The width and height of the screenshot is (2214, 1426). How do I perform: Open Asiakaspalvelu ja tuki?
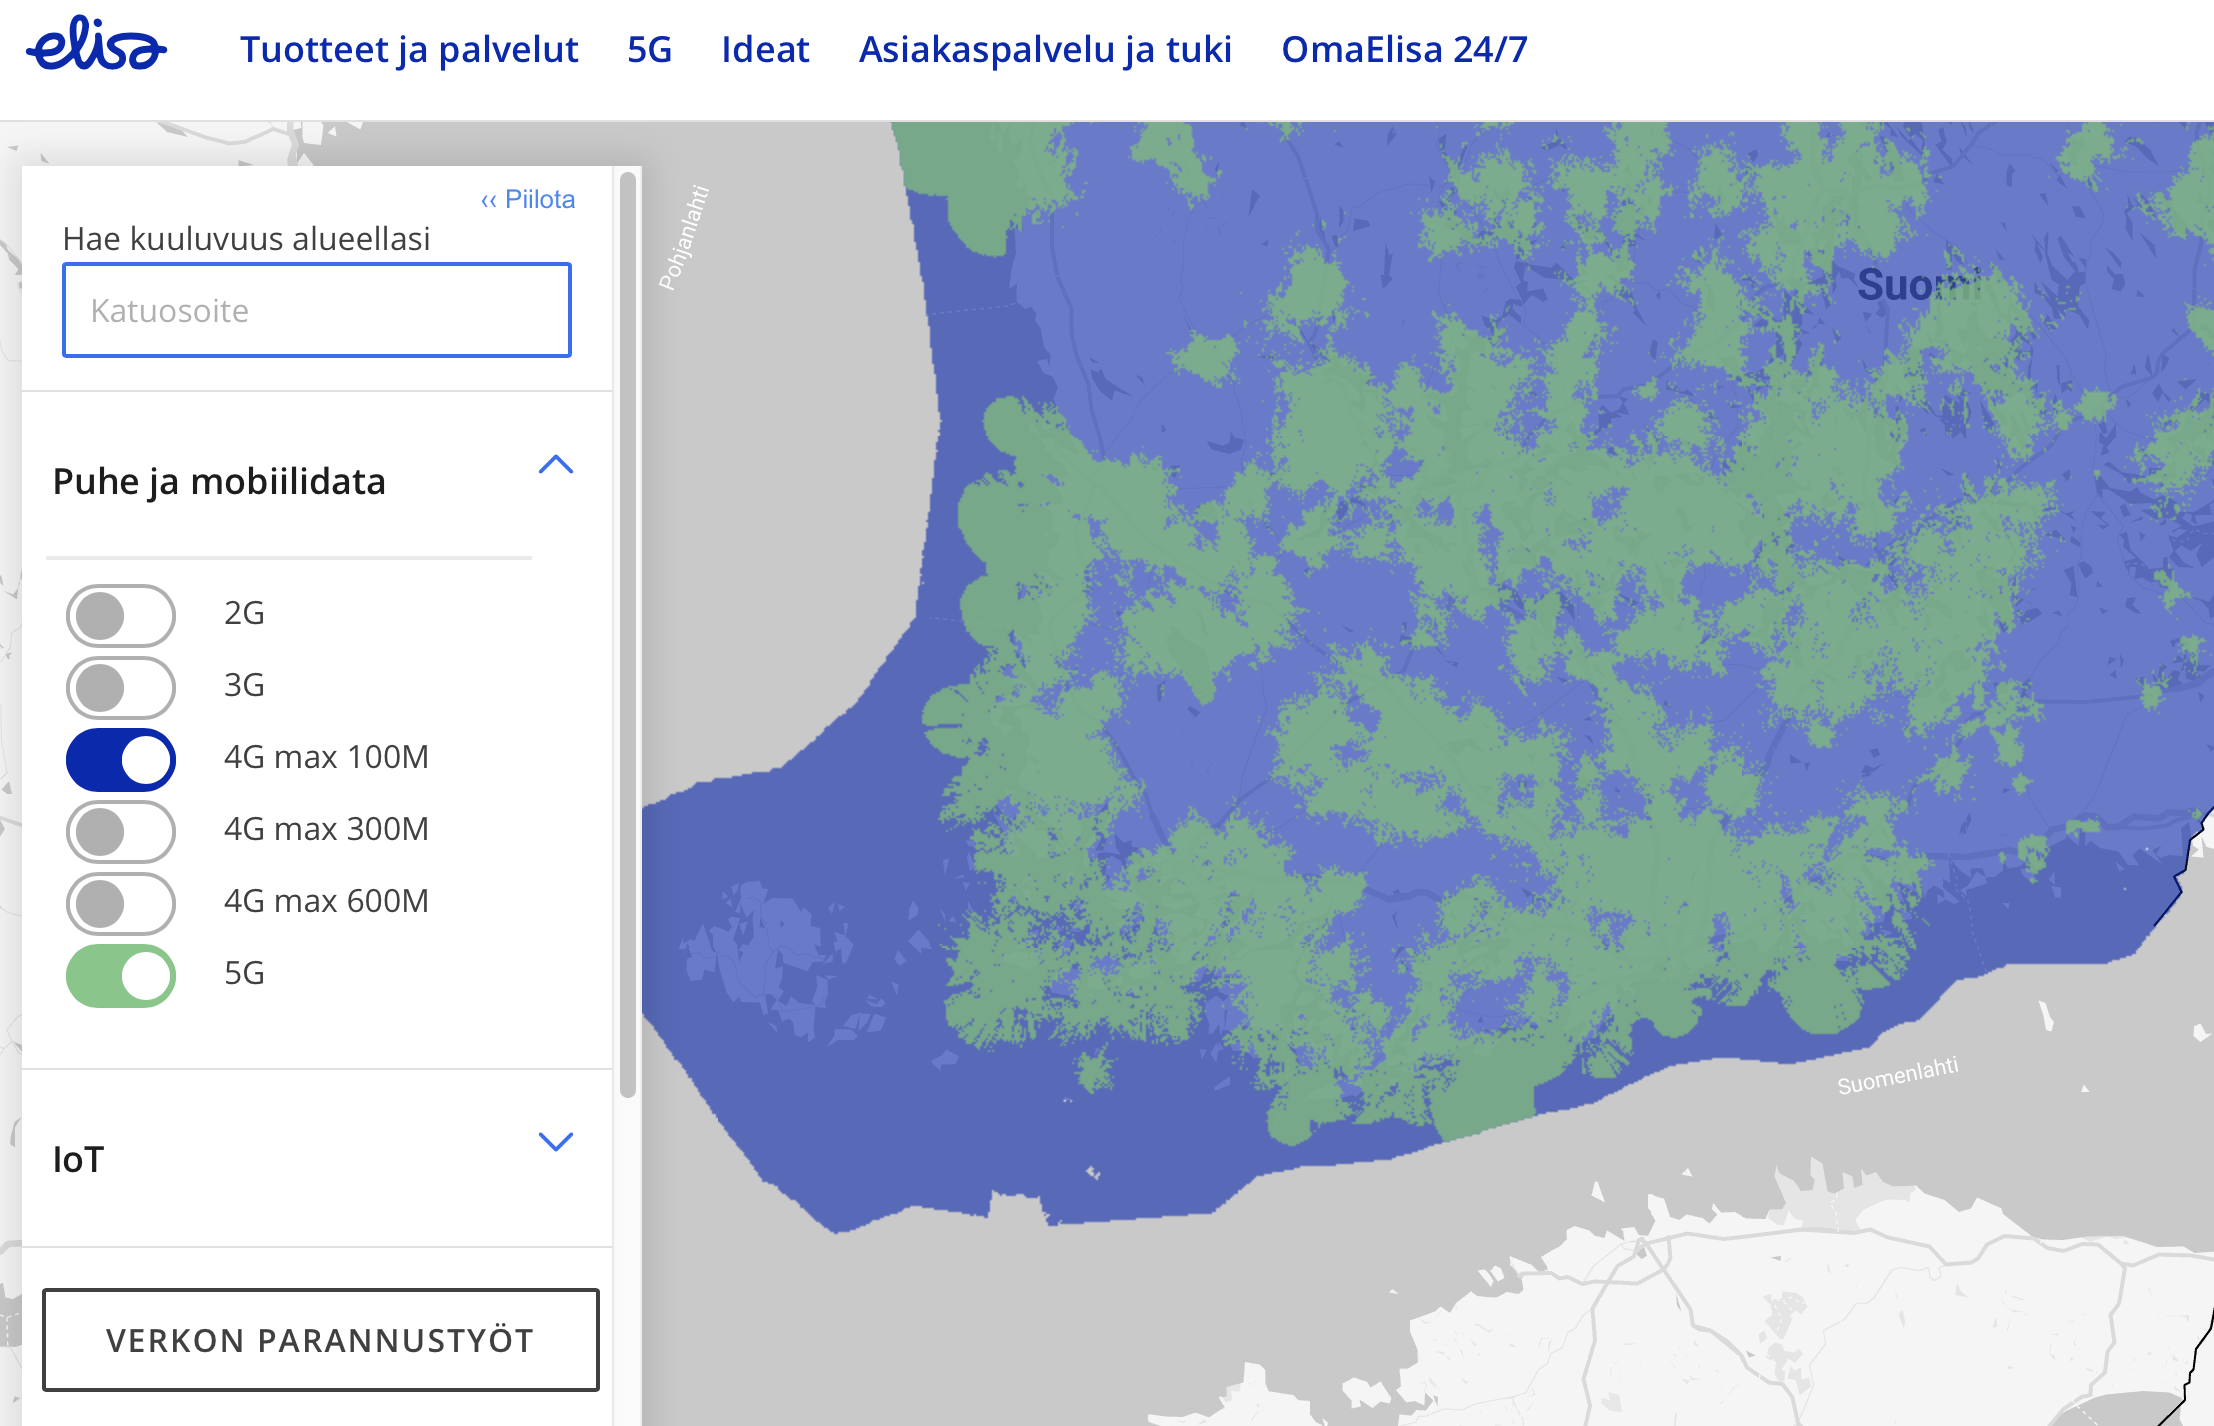click(x=1043, y=49)
